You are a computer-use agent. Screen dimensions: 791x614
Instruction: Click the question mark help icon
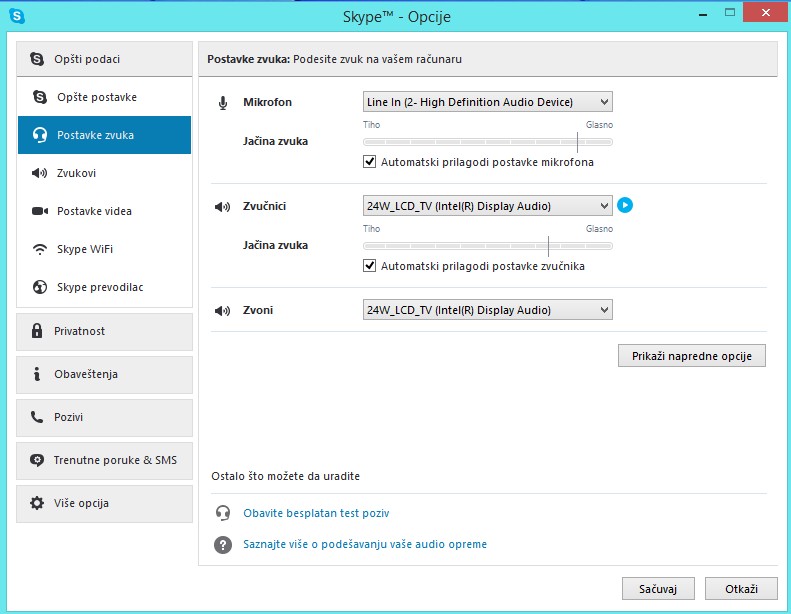coord(223,545)
